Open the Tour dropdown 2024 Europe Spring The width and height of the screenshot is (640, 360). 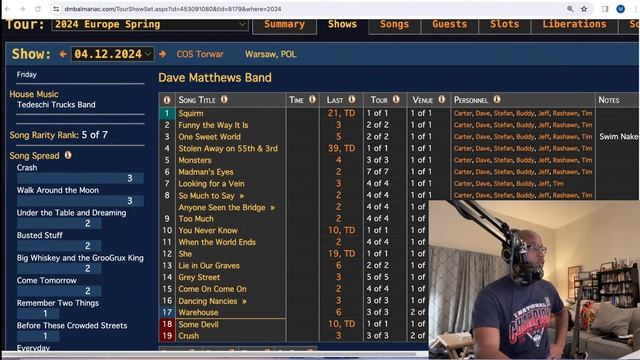(150, 24)
